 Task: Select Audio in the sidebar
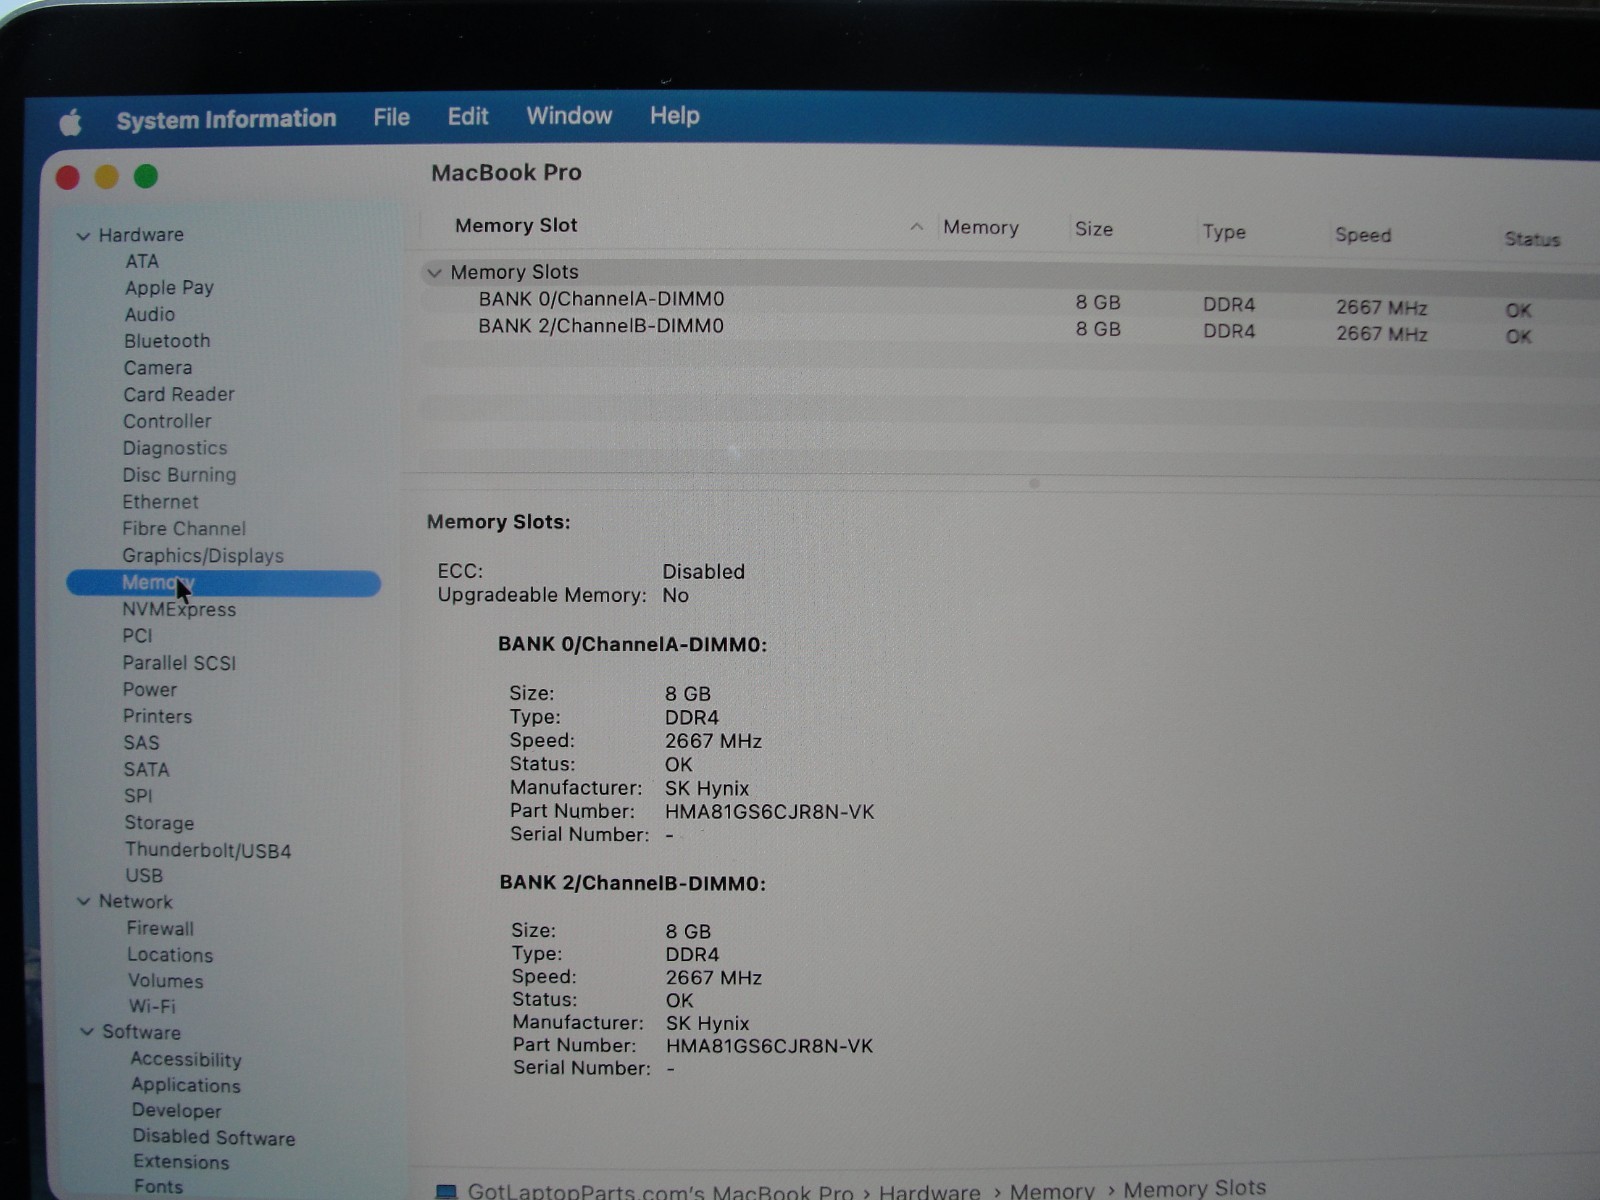click(x=150, y=314)
